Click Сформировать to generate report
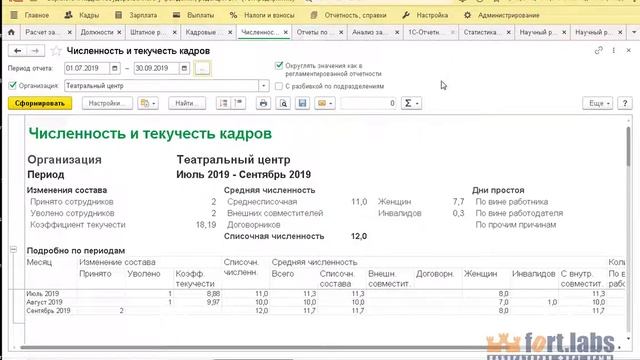 40,103
